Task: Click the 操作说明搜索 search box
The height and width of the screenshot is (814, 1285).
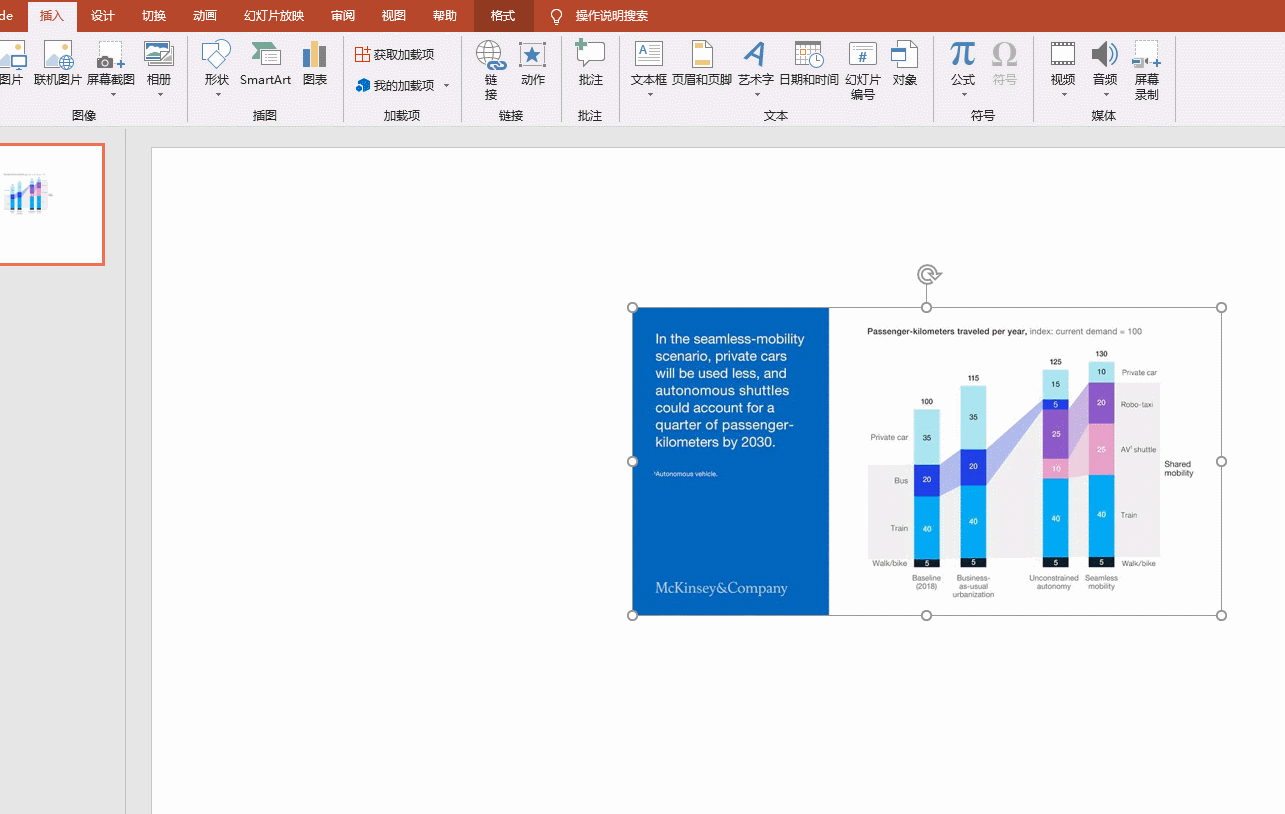Action: [x=611, y=16]
